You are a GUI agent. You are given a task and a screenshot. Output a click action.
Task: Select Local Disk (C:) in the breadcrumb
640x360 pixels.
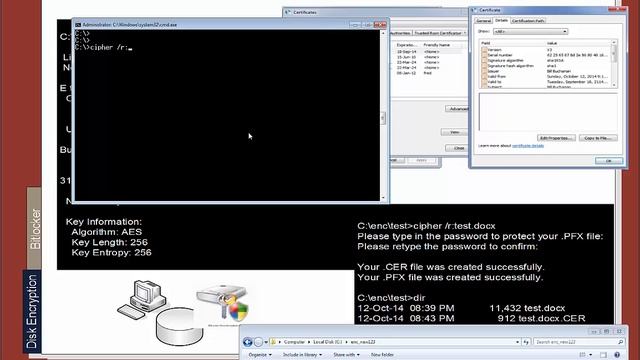click(x=327, y=342)
